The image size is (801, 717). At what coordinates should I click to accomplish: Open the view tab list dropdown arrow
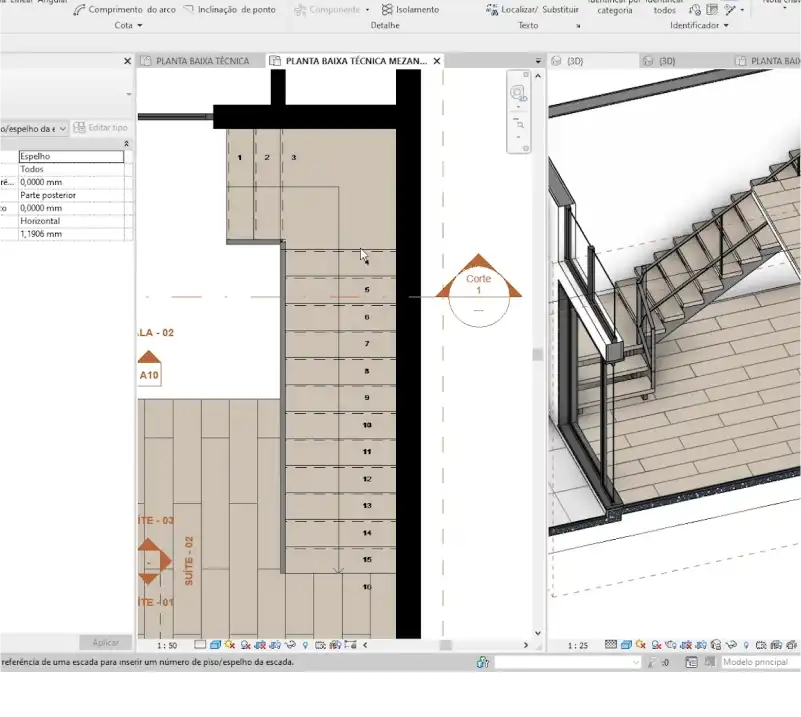[x=538, y=61]
